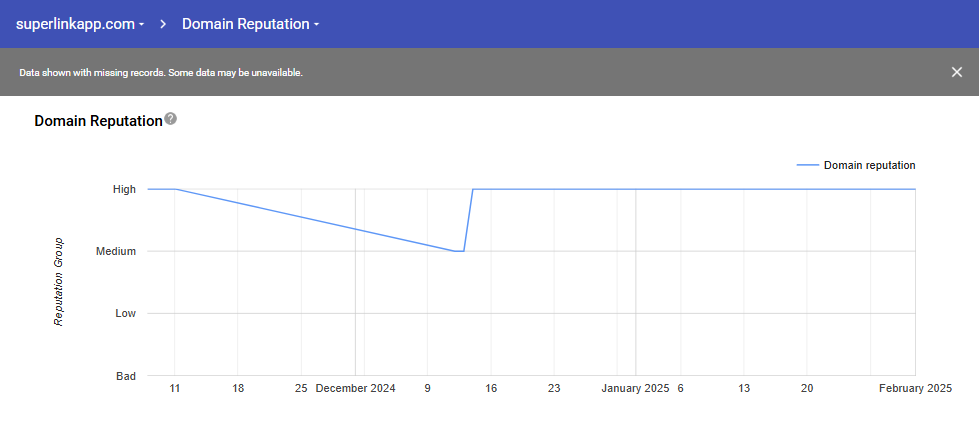Click the dropdown arrow next to superlinkapp.com
The width and height of the screenshot is (979, 443).
click(x=141, y=25)
